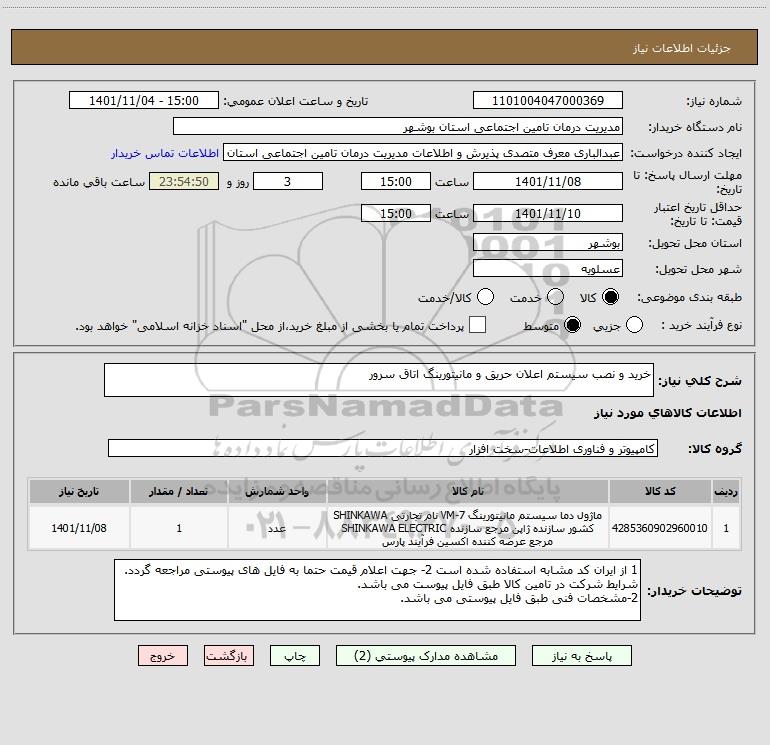Click the پاسخ به نیاز button
770x745 pixels.
pyautogui.click(x=582, y=656)
